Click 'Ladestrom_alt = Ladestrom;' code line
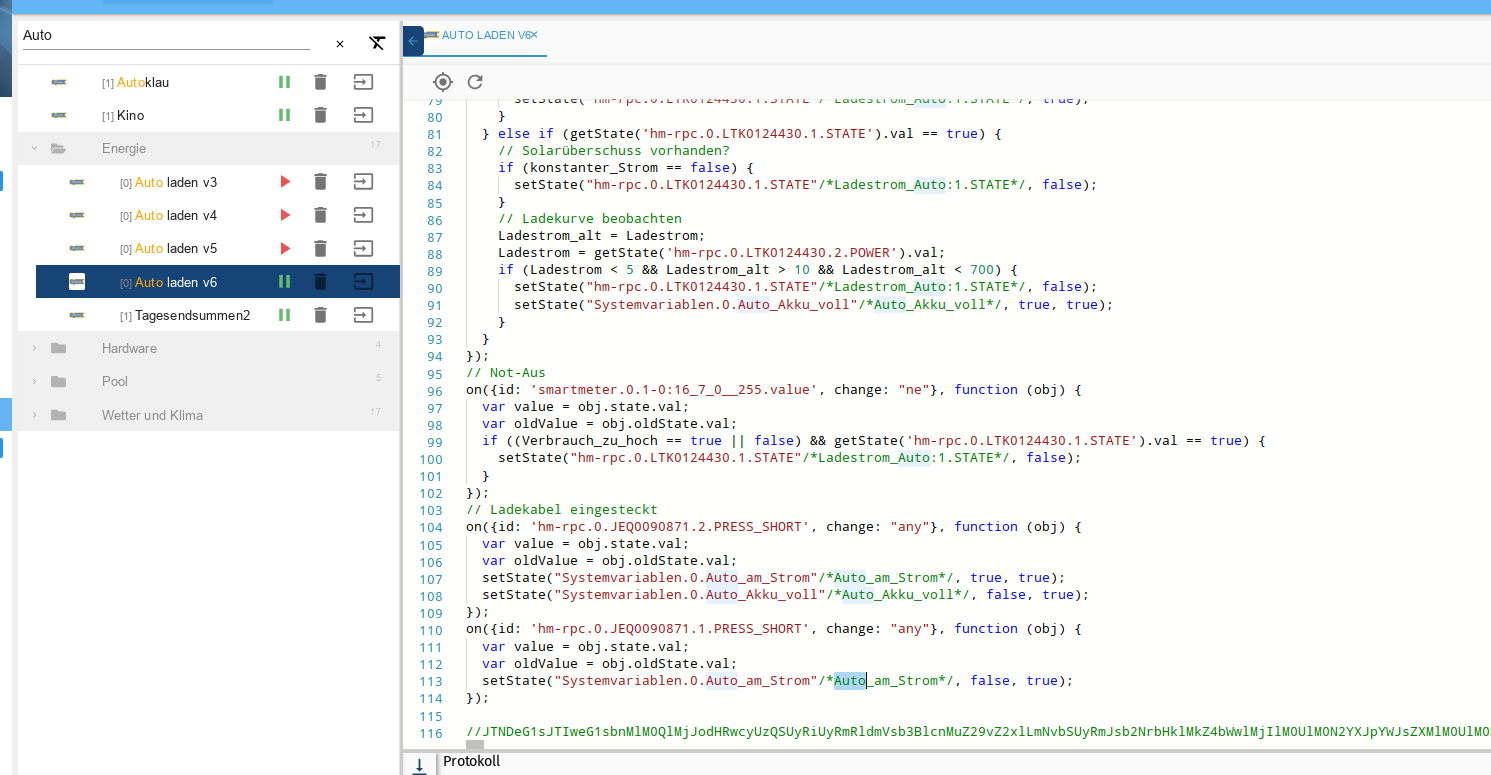 click(x=602, y=236)
